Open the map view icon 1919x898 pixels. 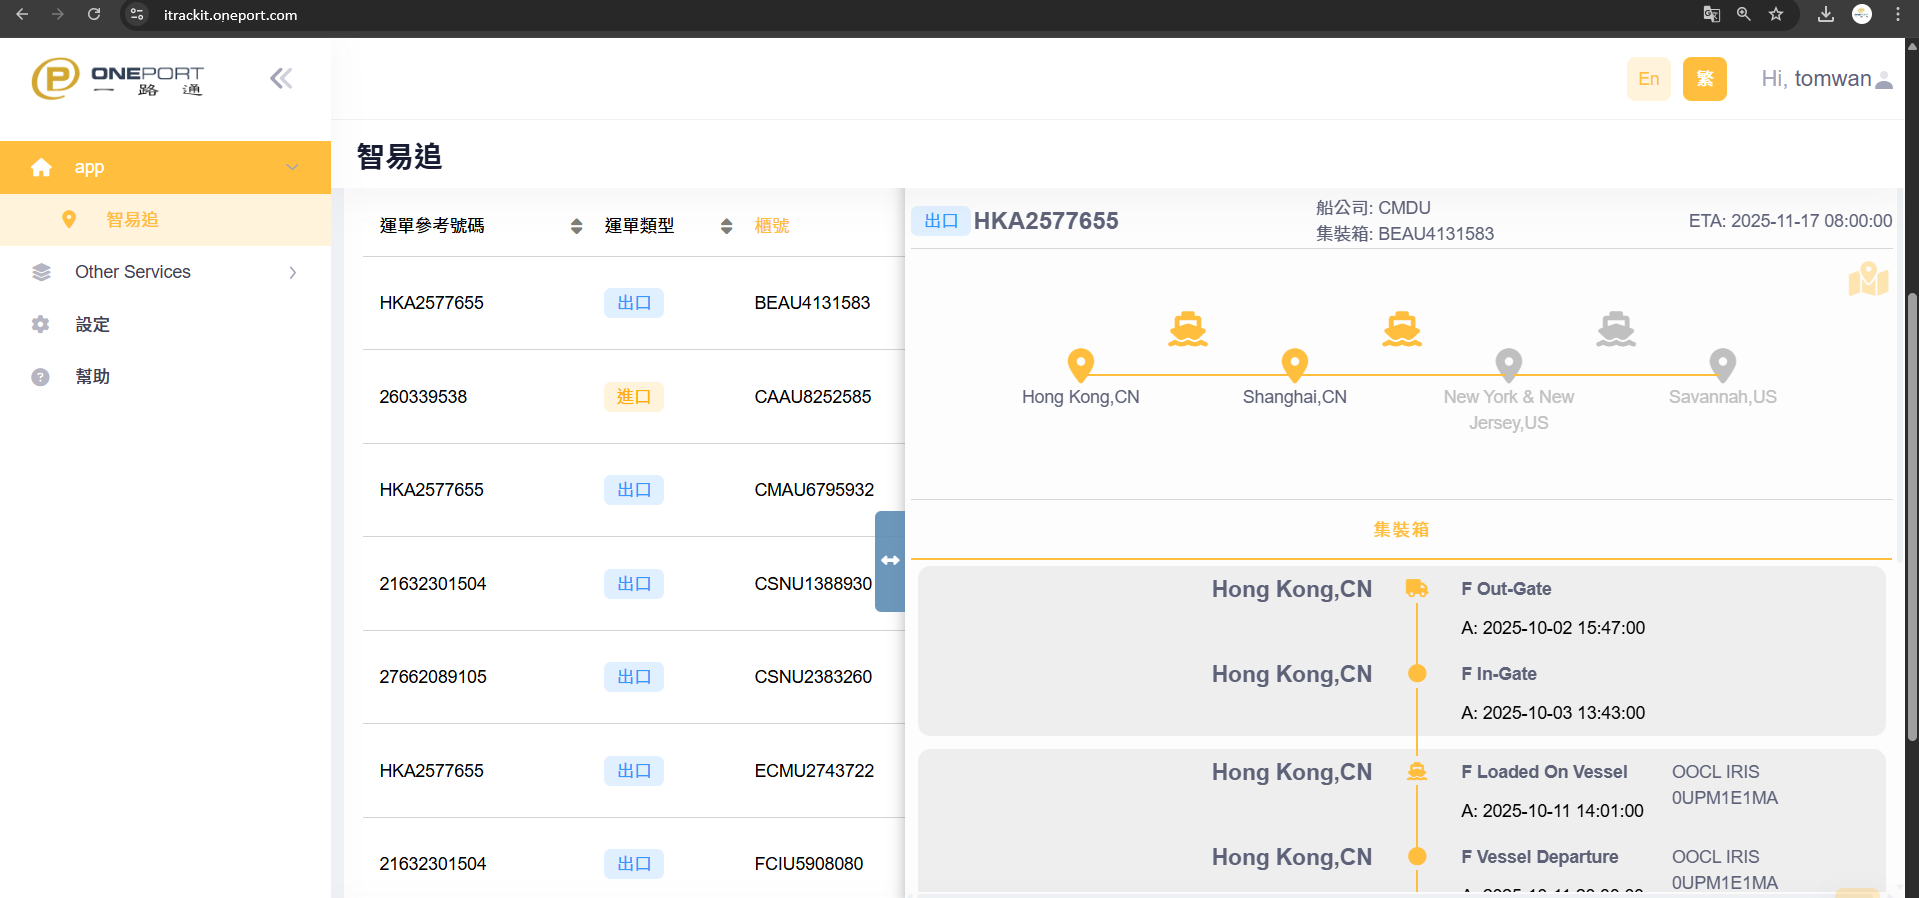[1867, 279]
